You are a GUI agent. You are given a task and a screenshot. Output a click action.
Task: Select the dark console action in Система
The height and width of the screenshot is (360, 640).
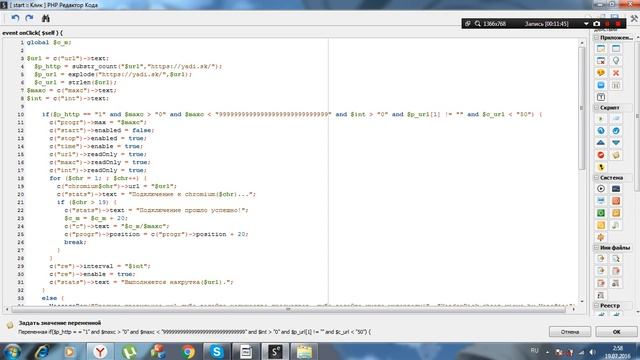pyautogui.click(x=616, y=189)
